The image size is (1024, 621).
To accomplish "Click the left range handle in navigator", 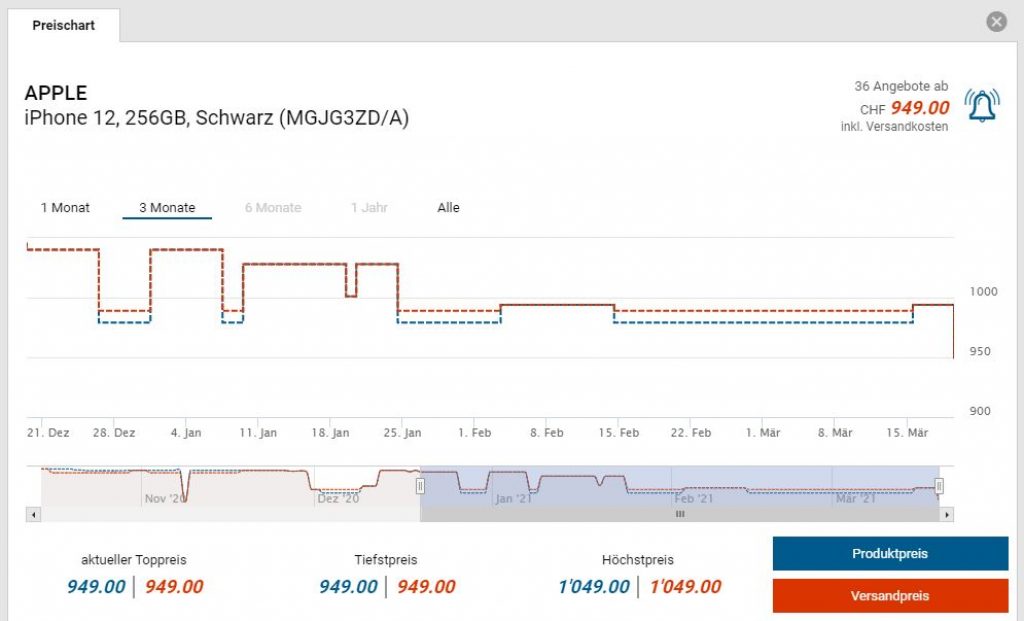I will click(x=420, y=486).
